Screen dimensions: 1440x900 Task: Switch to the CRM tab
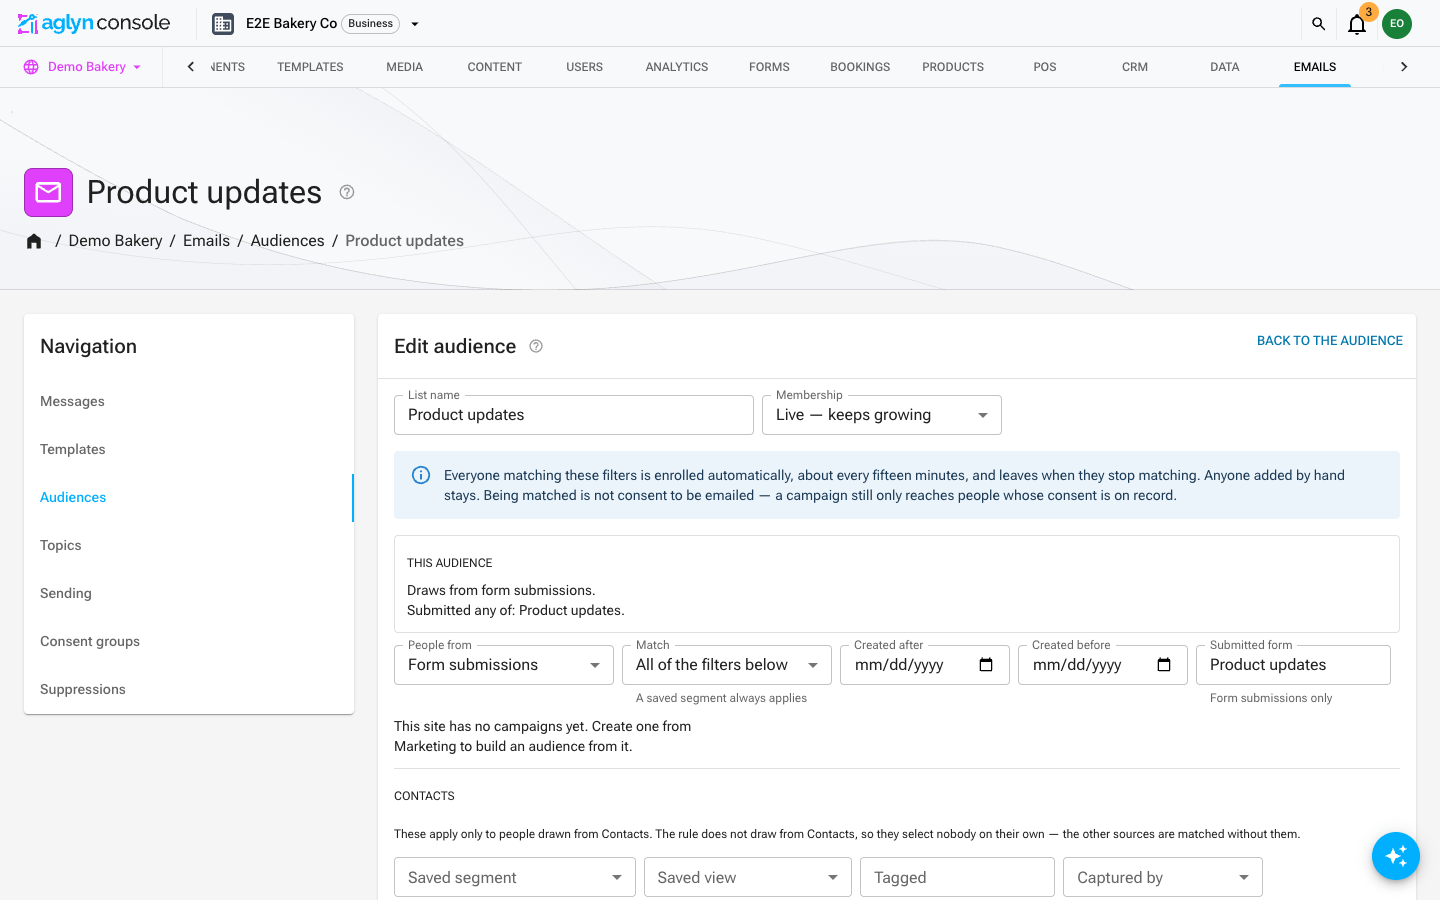pyautogui.click(x=1135, y=67)
